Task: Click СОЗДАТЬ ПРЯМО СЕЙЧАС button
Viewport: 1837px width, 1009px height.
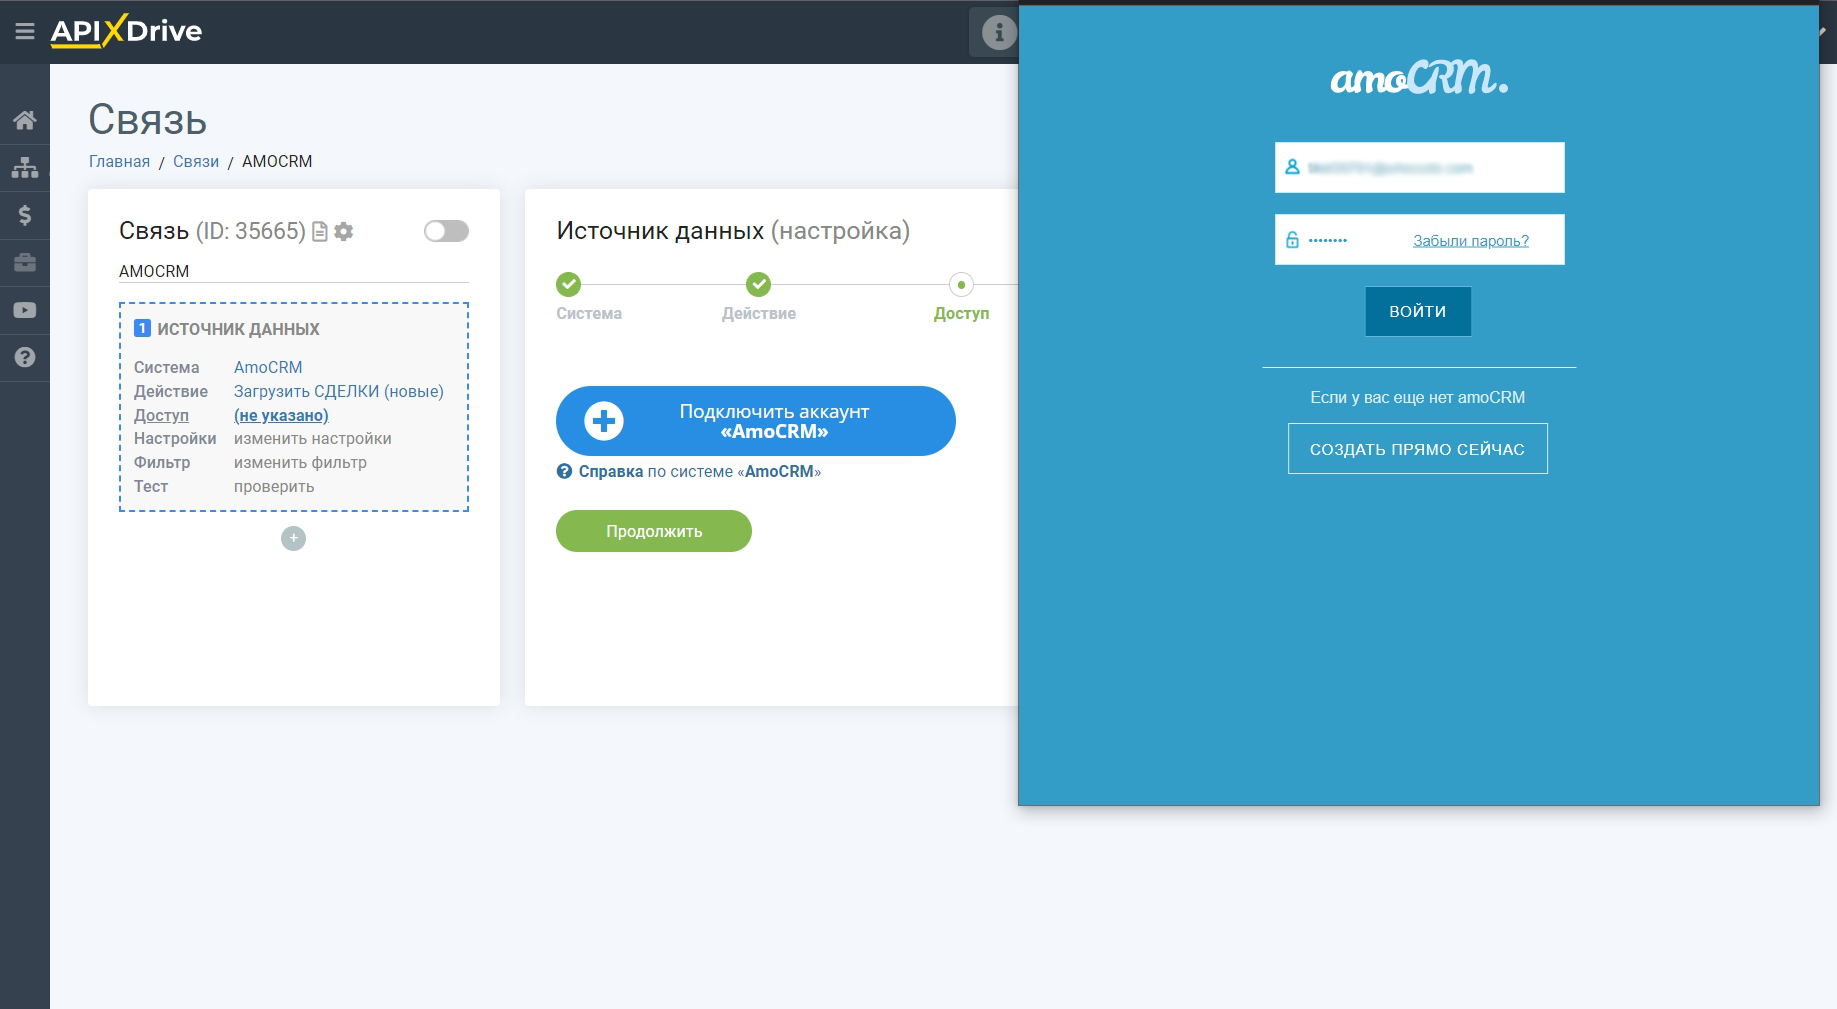Action: [1418, 449]
